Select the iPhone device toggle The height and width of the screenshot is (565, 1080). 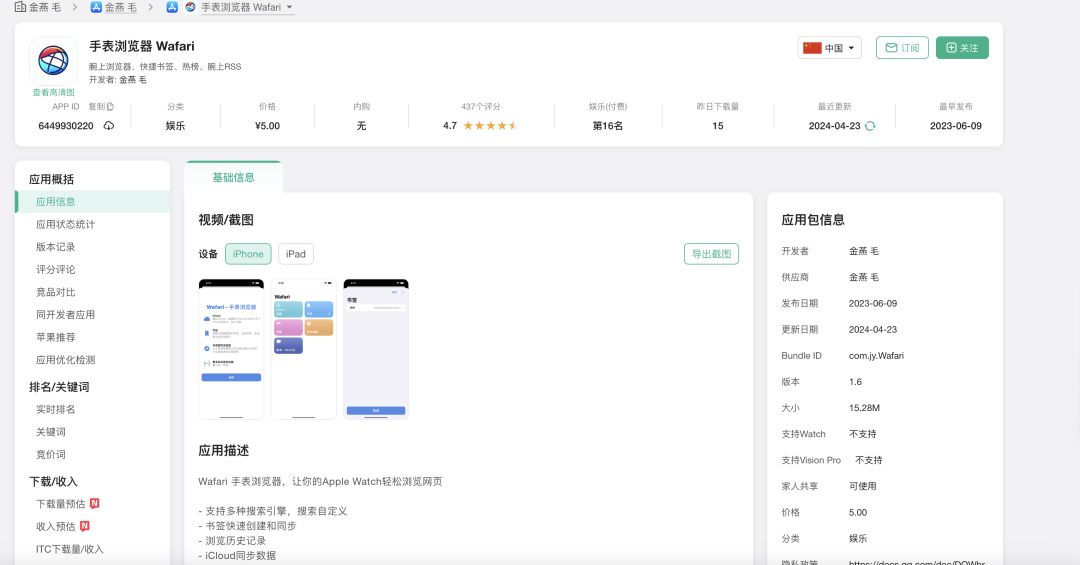click(248, 254)
